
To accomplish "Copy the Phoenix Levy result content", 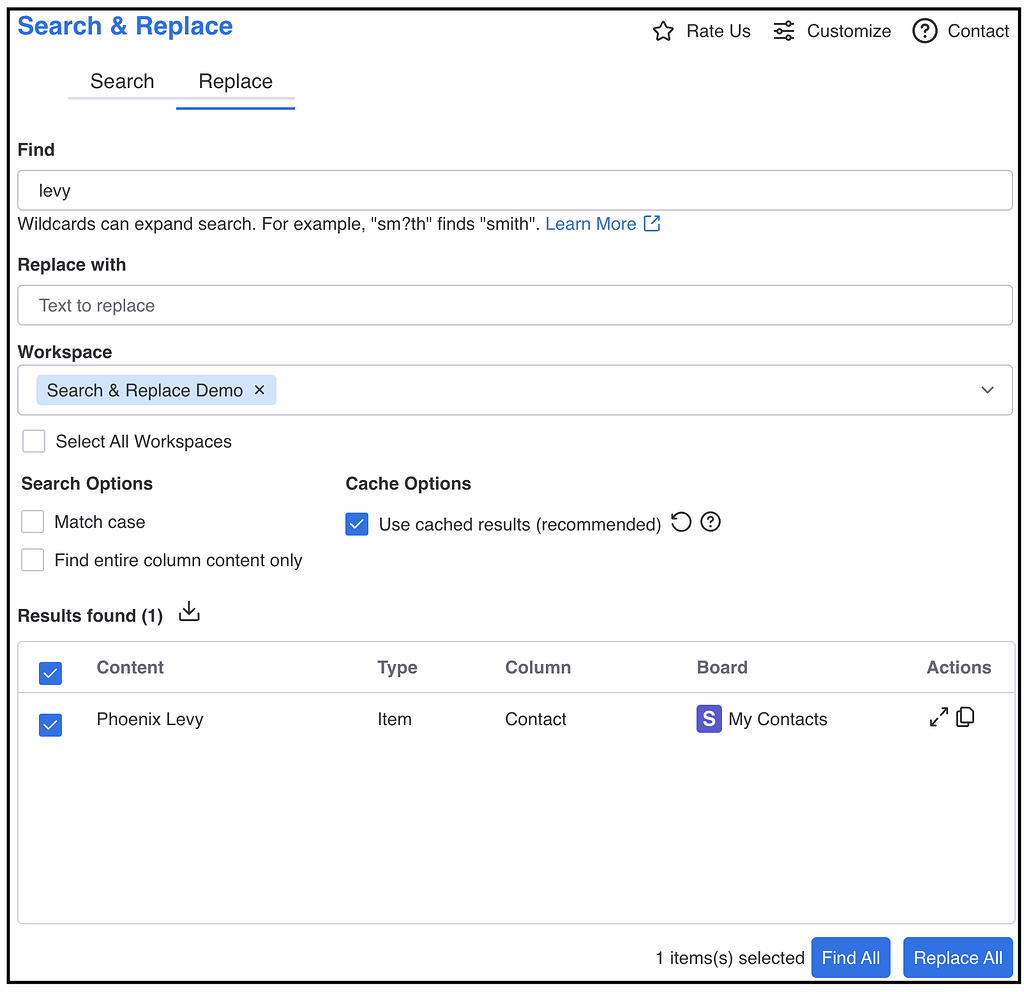I will click(x=965, y=717).
